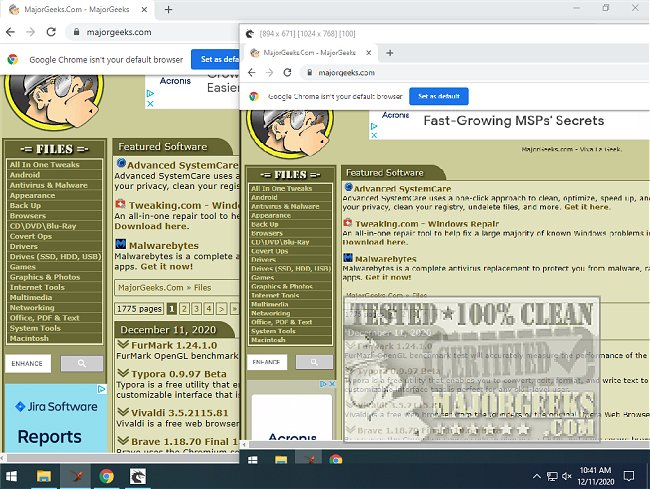Click the dragon app icon on outer taskbar
Screen dimensions: 650x489
(138, 476)
